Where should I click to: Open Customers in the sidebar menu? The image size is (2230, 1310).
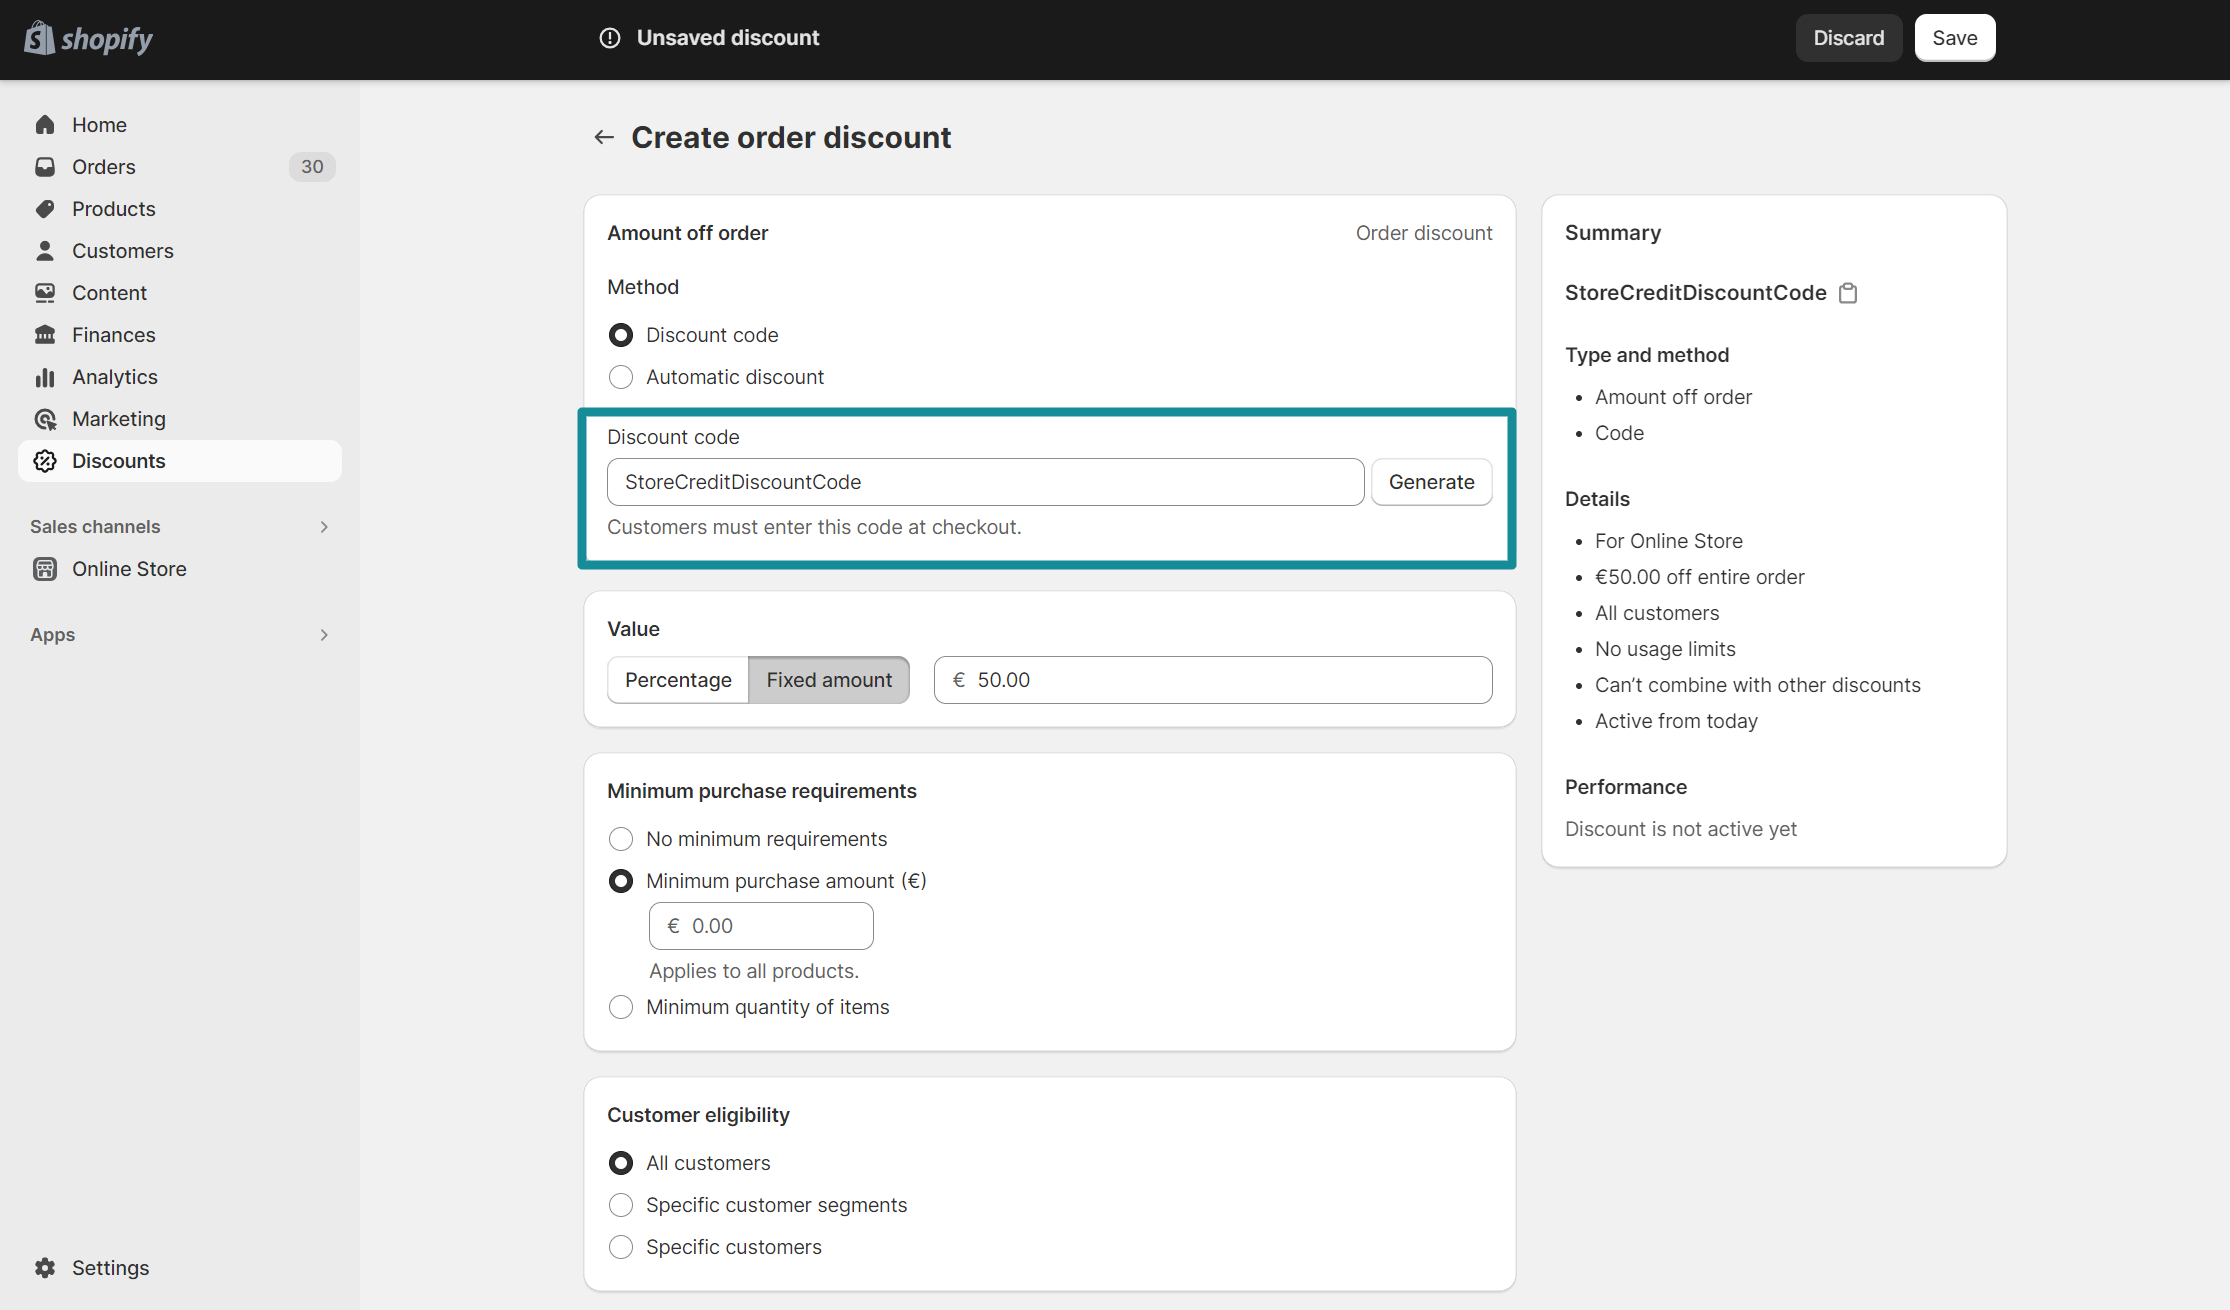122,251
